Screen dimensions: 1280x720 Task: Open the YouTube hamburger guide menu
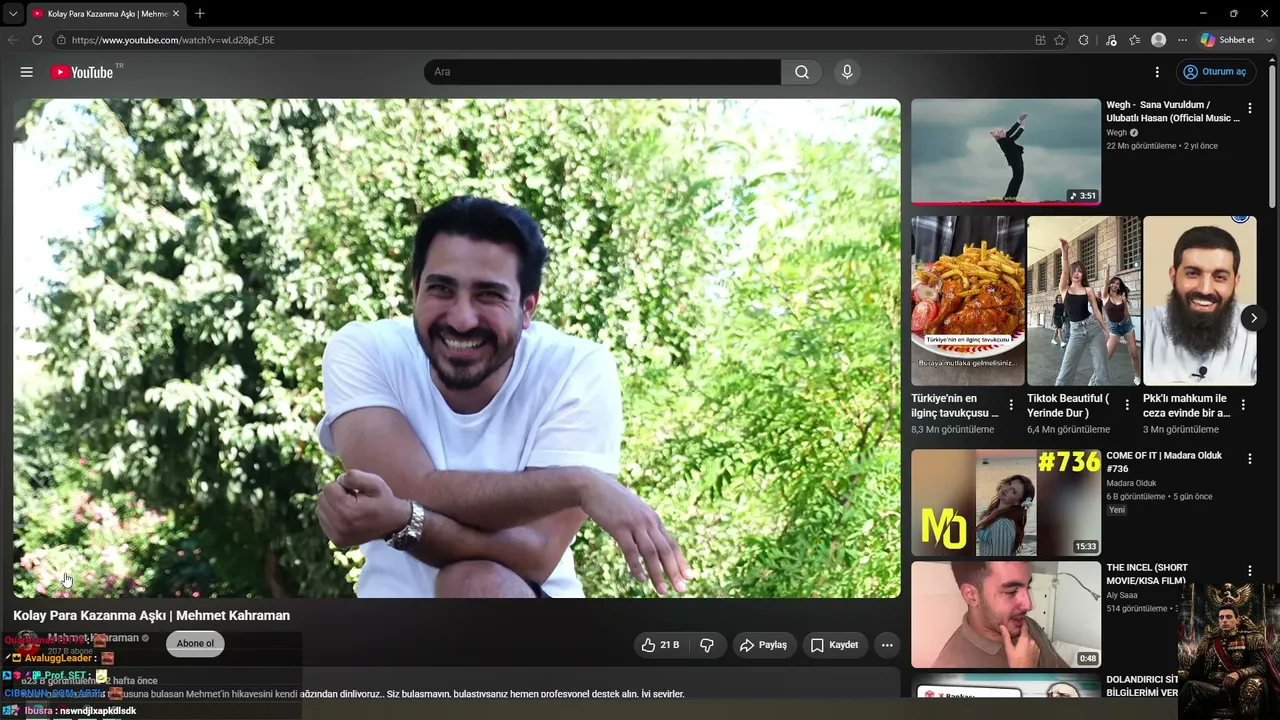pyautogui.click(x=27, y=72)
